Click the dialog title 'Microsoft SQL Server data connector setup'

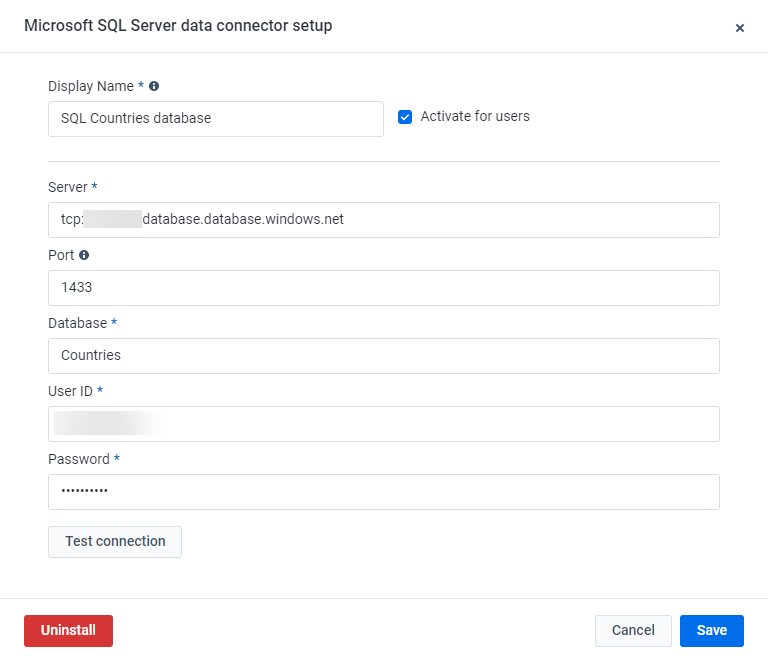pyautogui.click(x=178, y=26)
